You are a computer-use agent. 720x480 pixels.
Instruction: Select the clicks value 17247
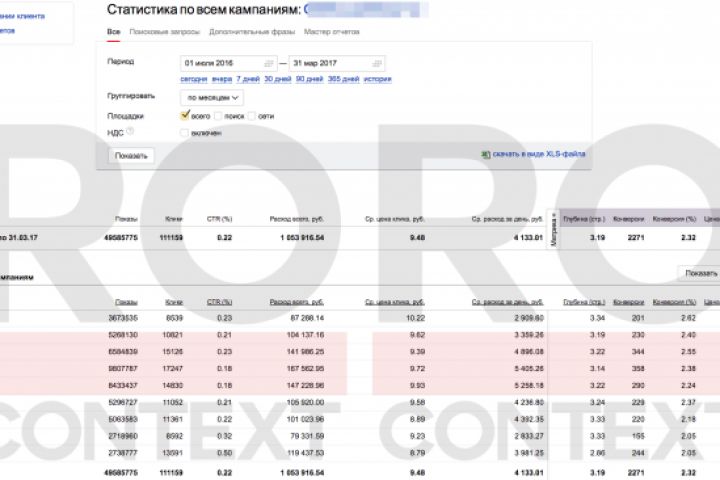[173, 368]
